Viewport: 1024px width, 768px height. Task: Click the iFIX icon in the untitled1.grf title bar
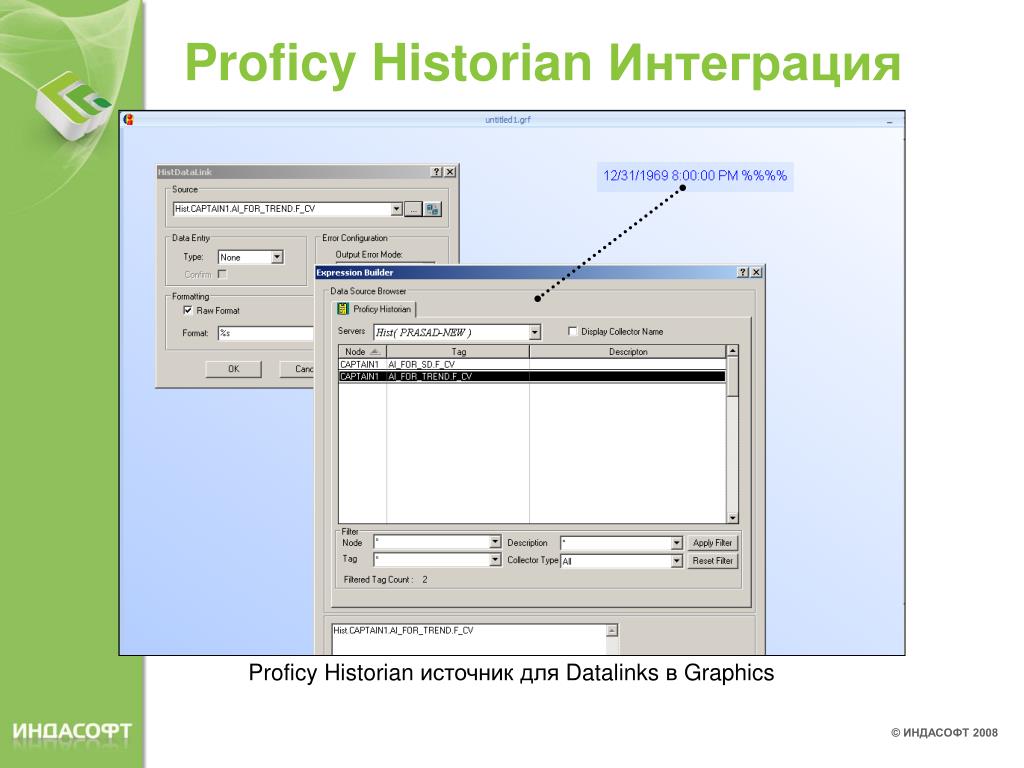(x=129, y=120)
